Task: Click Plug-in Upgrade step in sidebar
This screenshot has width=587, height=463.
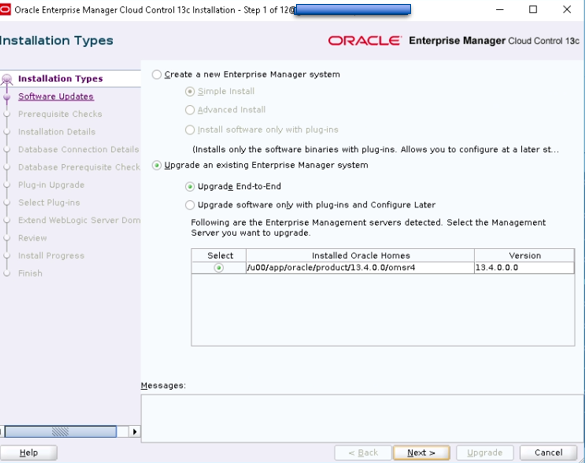Action: pos(51,185)
